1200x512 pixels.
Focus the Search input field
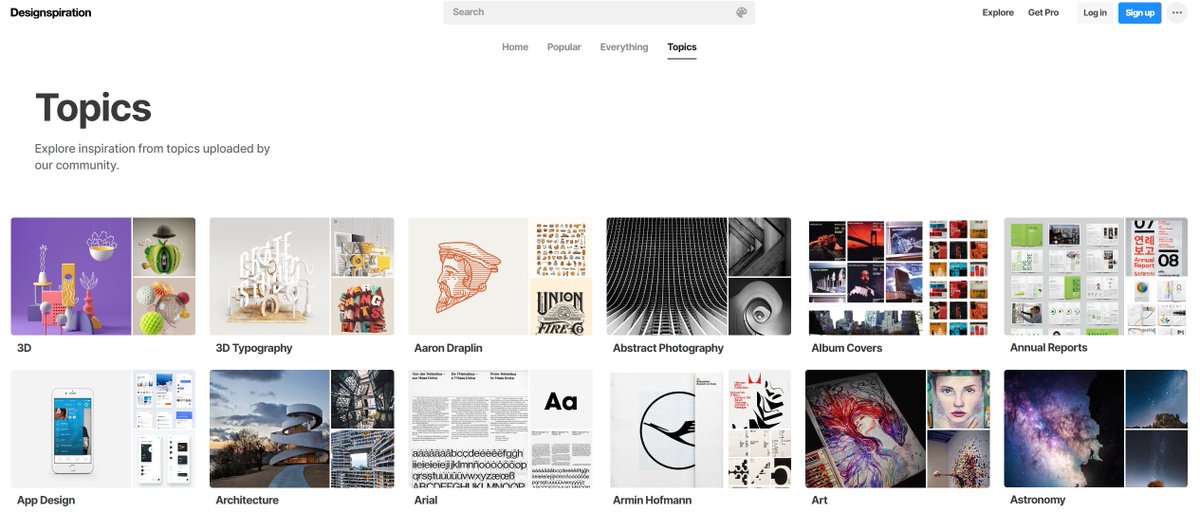599,12
